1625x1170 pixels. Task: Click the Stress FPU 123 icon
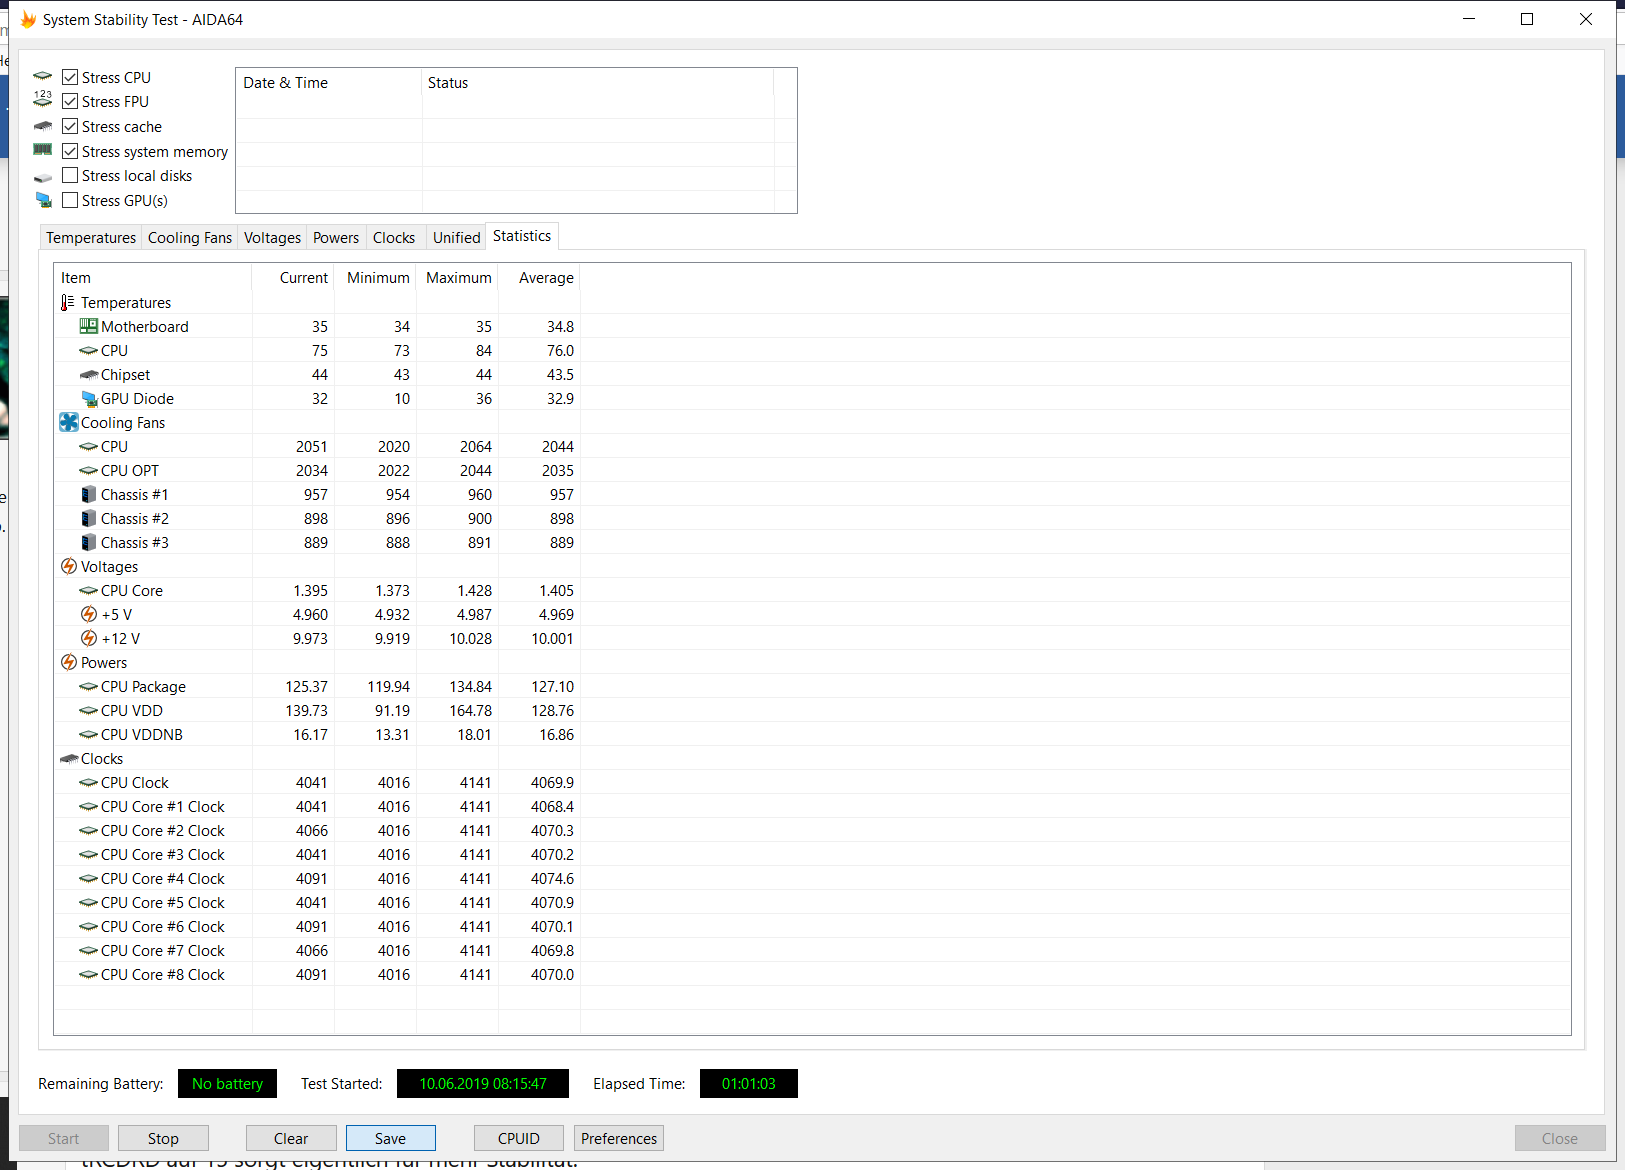tap(42, 99)
